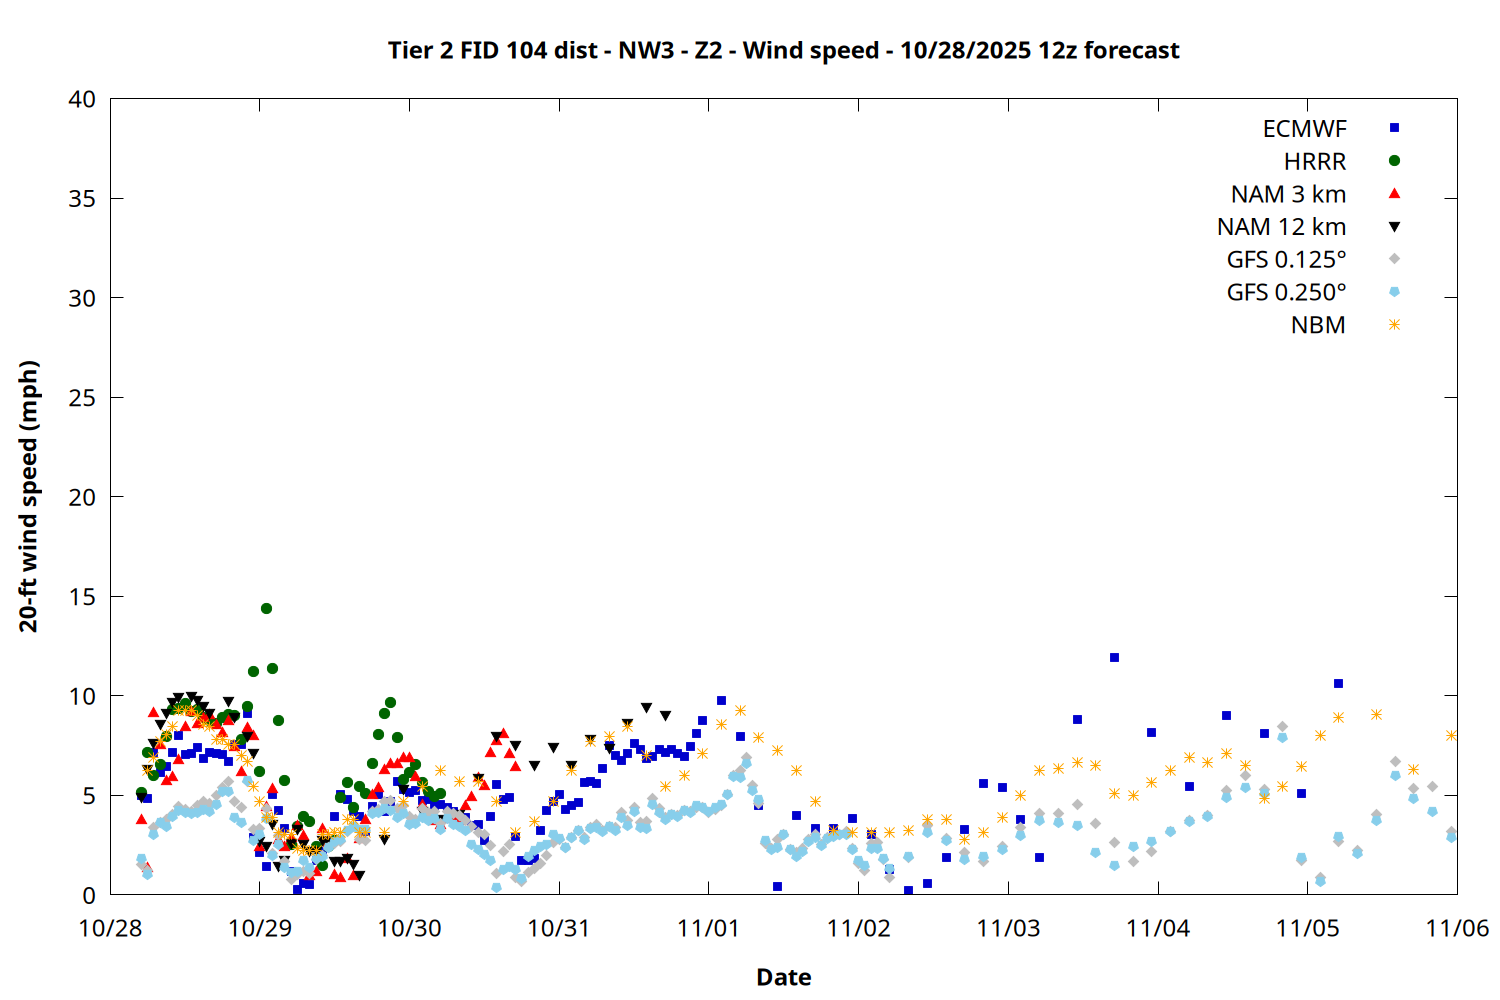
Task: Click the 11/01 x-axis date tick label
Action: 708,928
